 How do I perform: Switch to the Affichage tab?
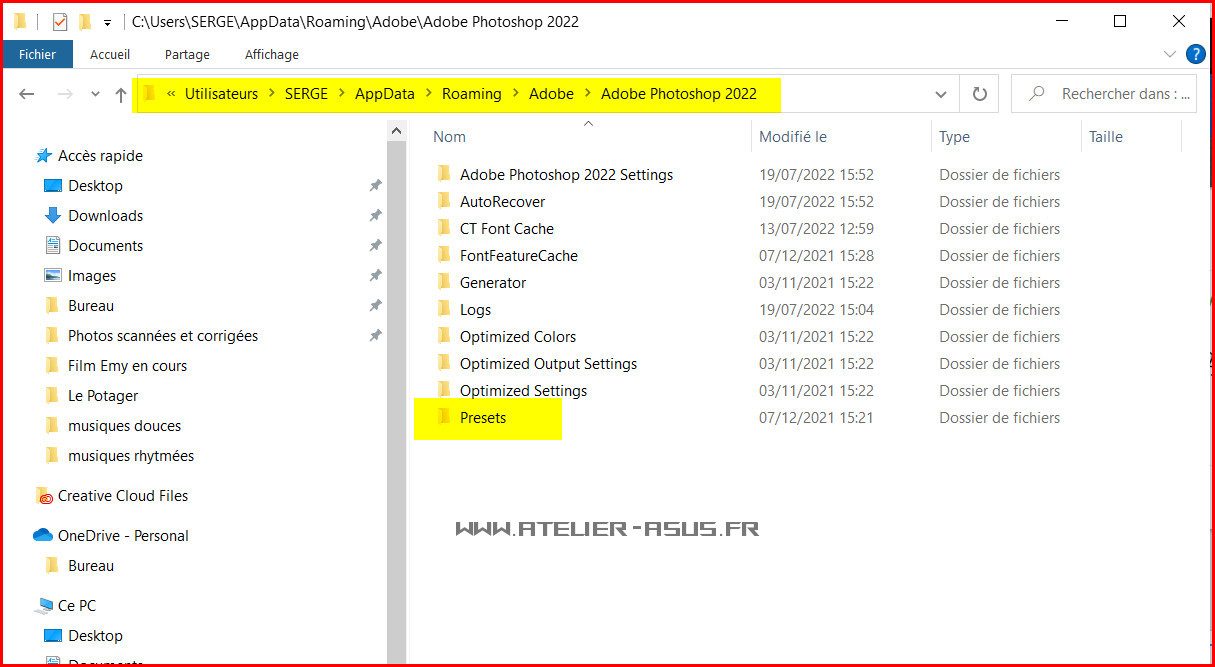pyautogui.click(x=271, y=54)
